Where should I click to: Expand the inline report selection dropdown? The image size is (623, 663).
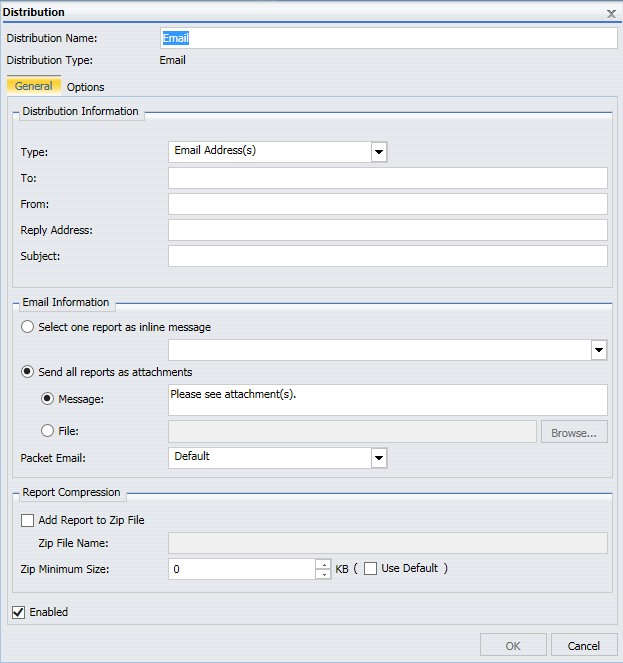point(598,350)
